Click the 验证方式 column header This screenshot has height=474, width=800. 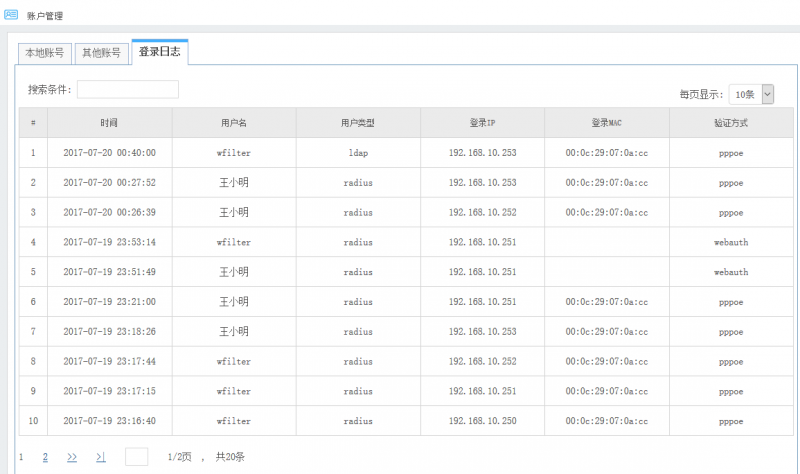click(x=731, y=123)
